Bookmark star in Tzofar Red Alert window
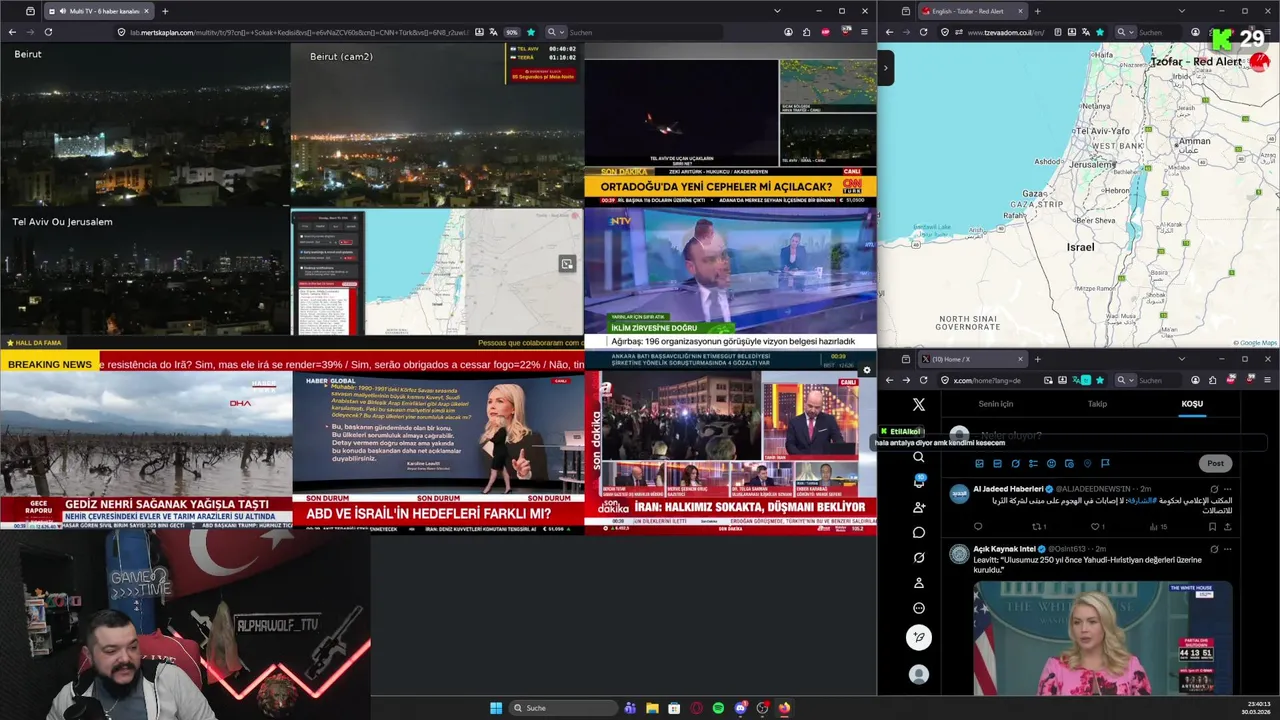Screen dimensions: 1280x720 pos(1100,32)
